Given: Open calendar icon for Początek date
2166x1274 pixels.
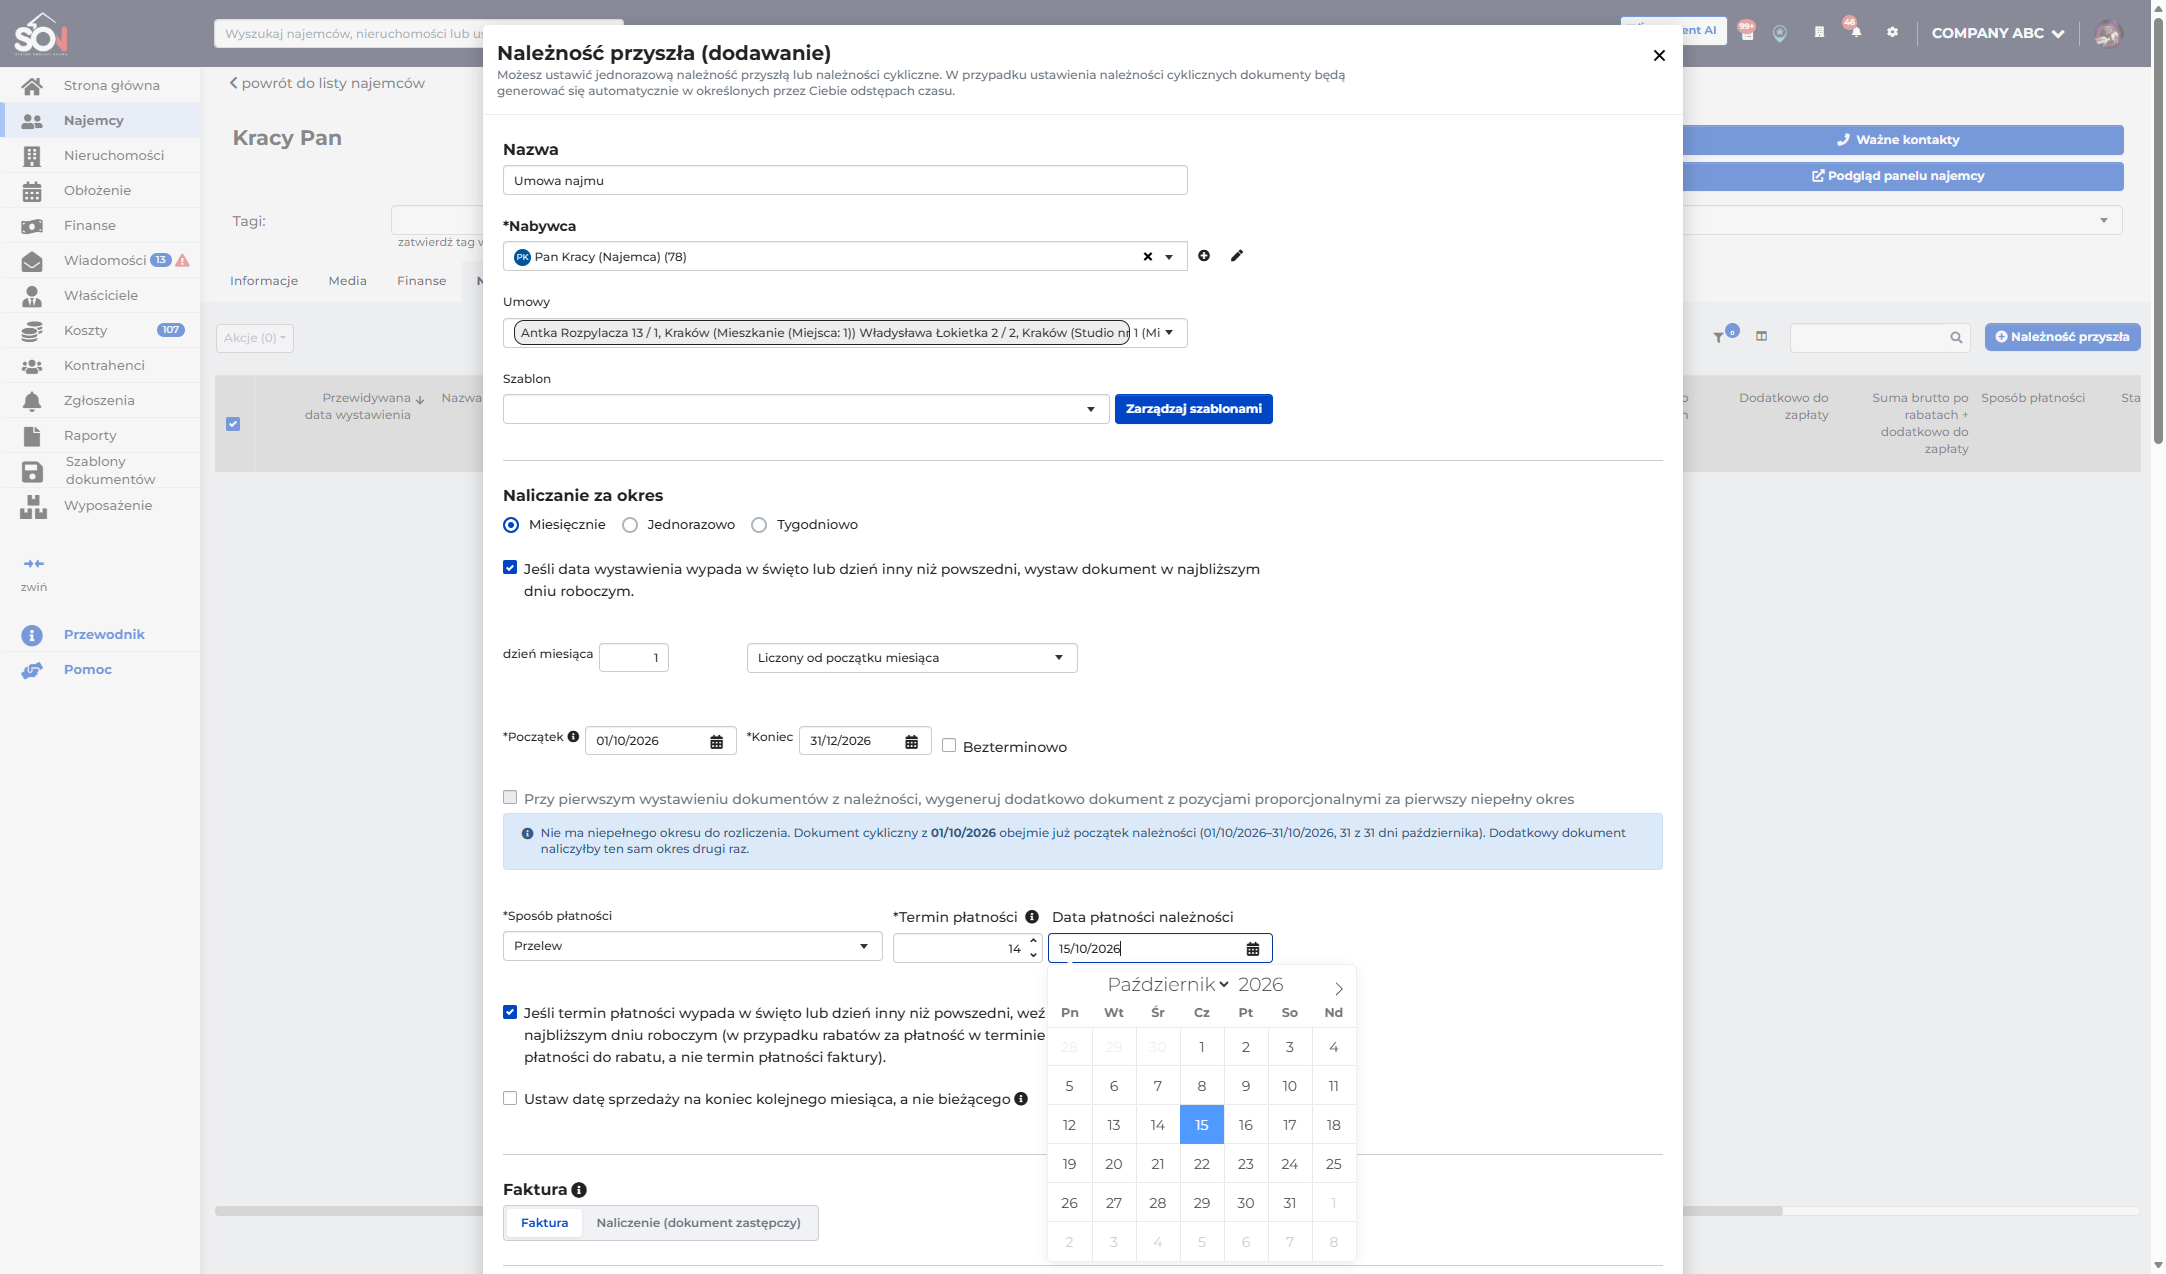Looking at the screenshot, I should [x=717, y=741].
